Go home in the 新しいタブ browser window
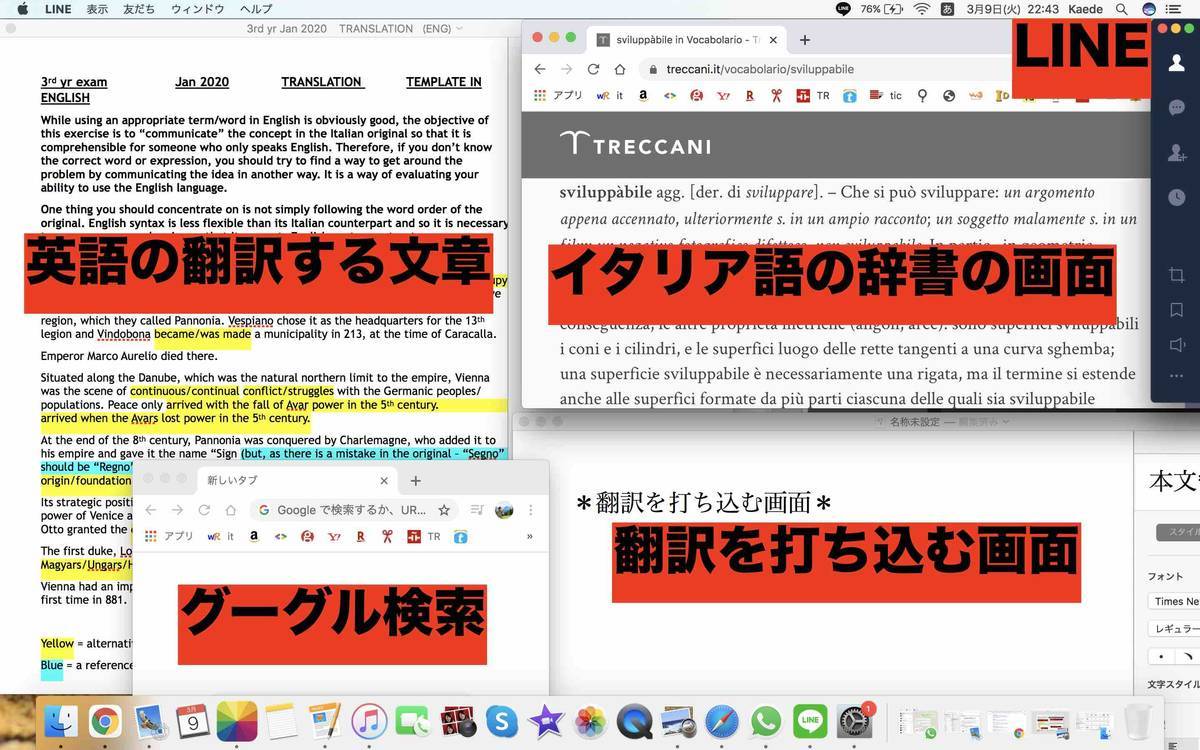 coord(230,510)
